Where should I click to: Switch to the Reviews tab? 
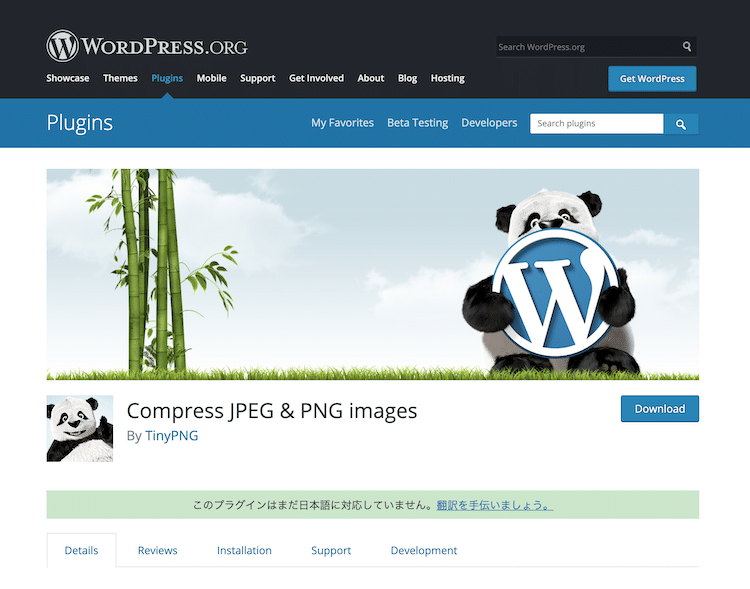click(x=157, y=550)
